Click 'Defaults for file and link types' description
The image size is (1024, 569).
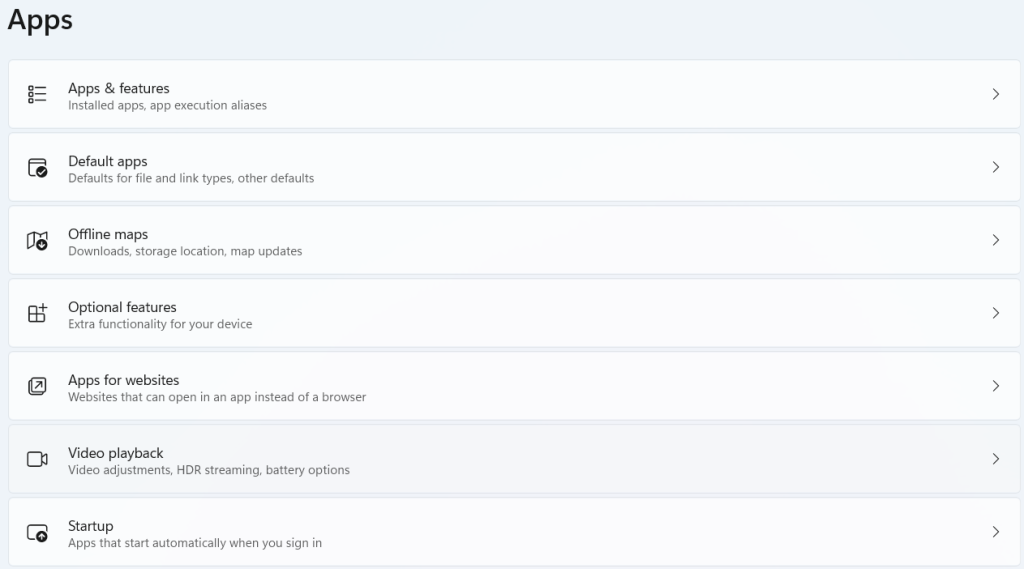pos(191,178)
